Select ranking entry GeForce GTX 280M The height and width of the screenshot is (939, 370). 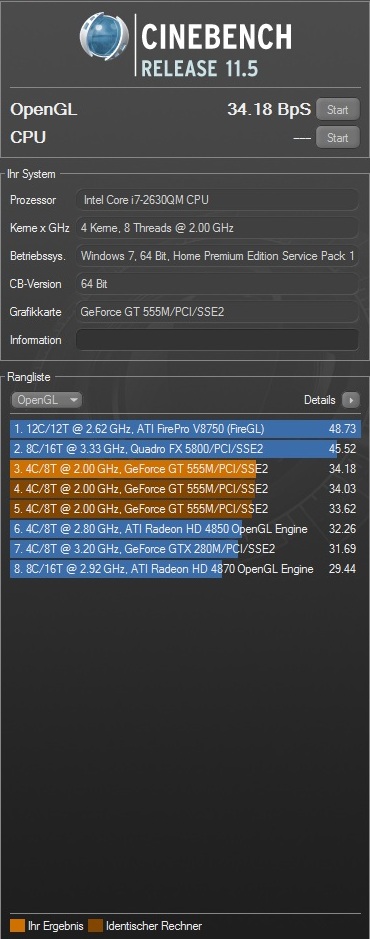[x=185, y=549]
